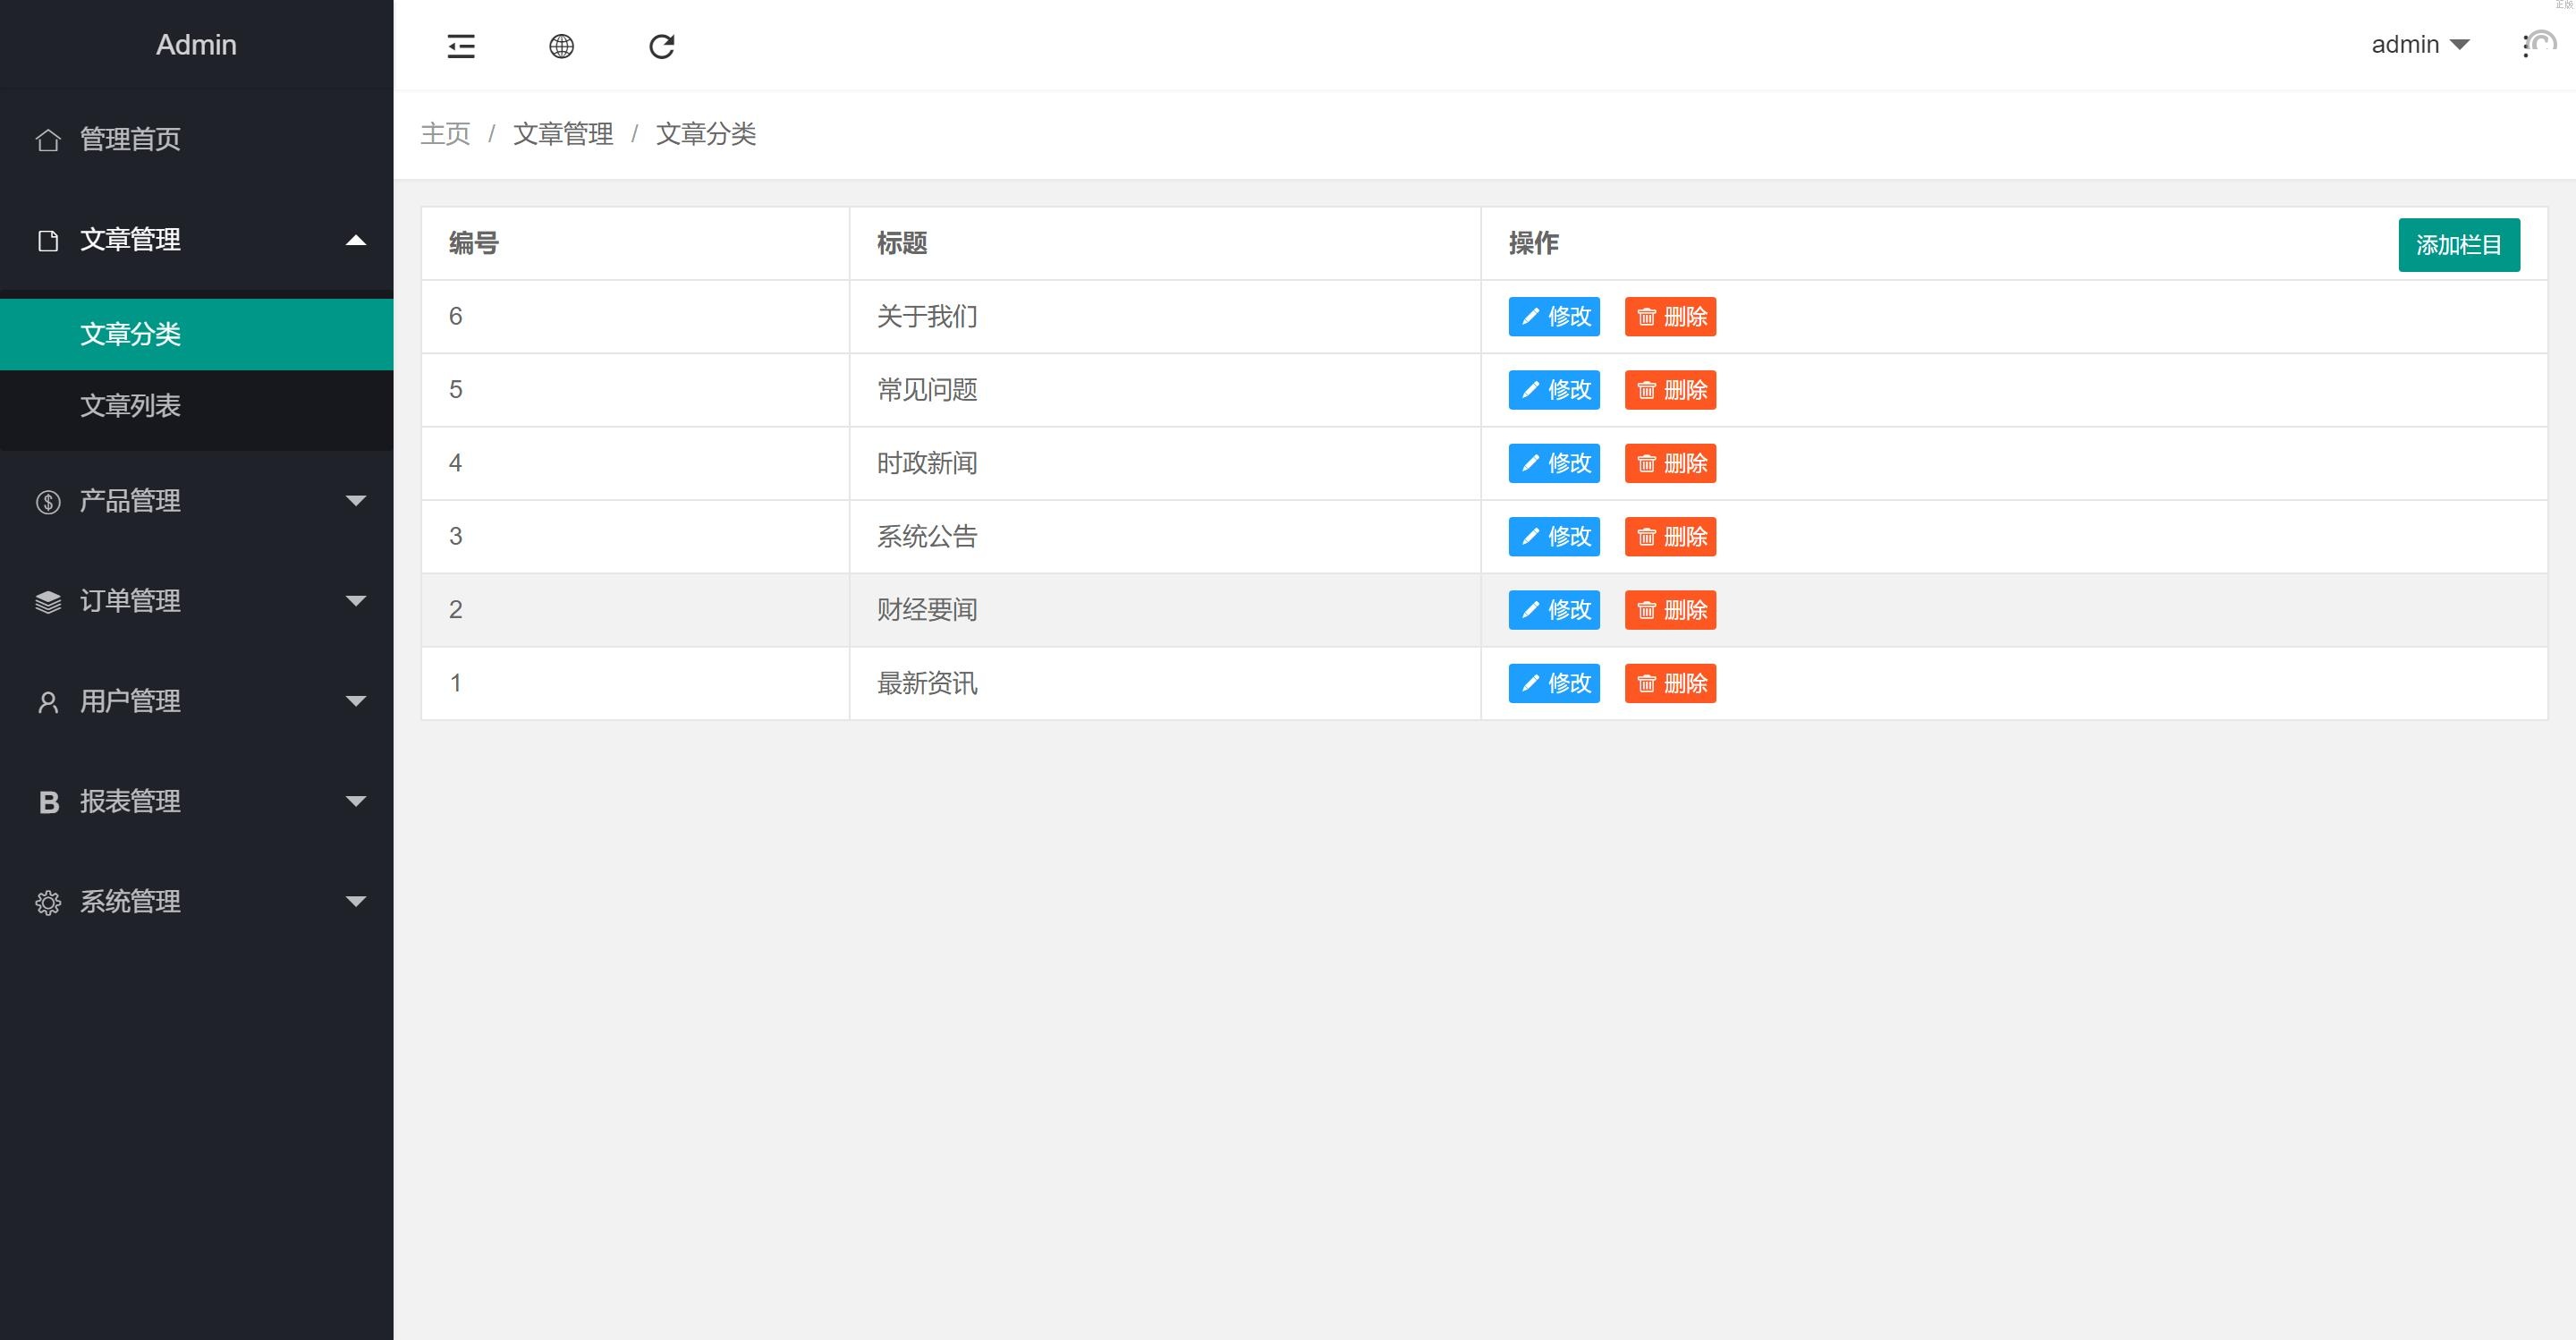2576x1340 pixels.
Task: Click the refresh page icon
Action: (x=662, y=46)
